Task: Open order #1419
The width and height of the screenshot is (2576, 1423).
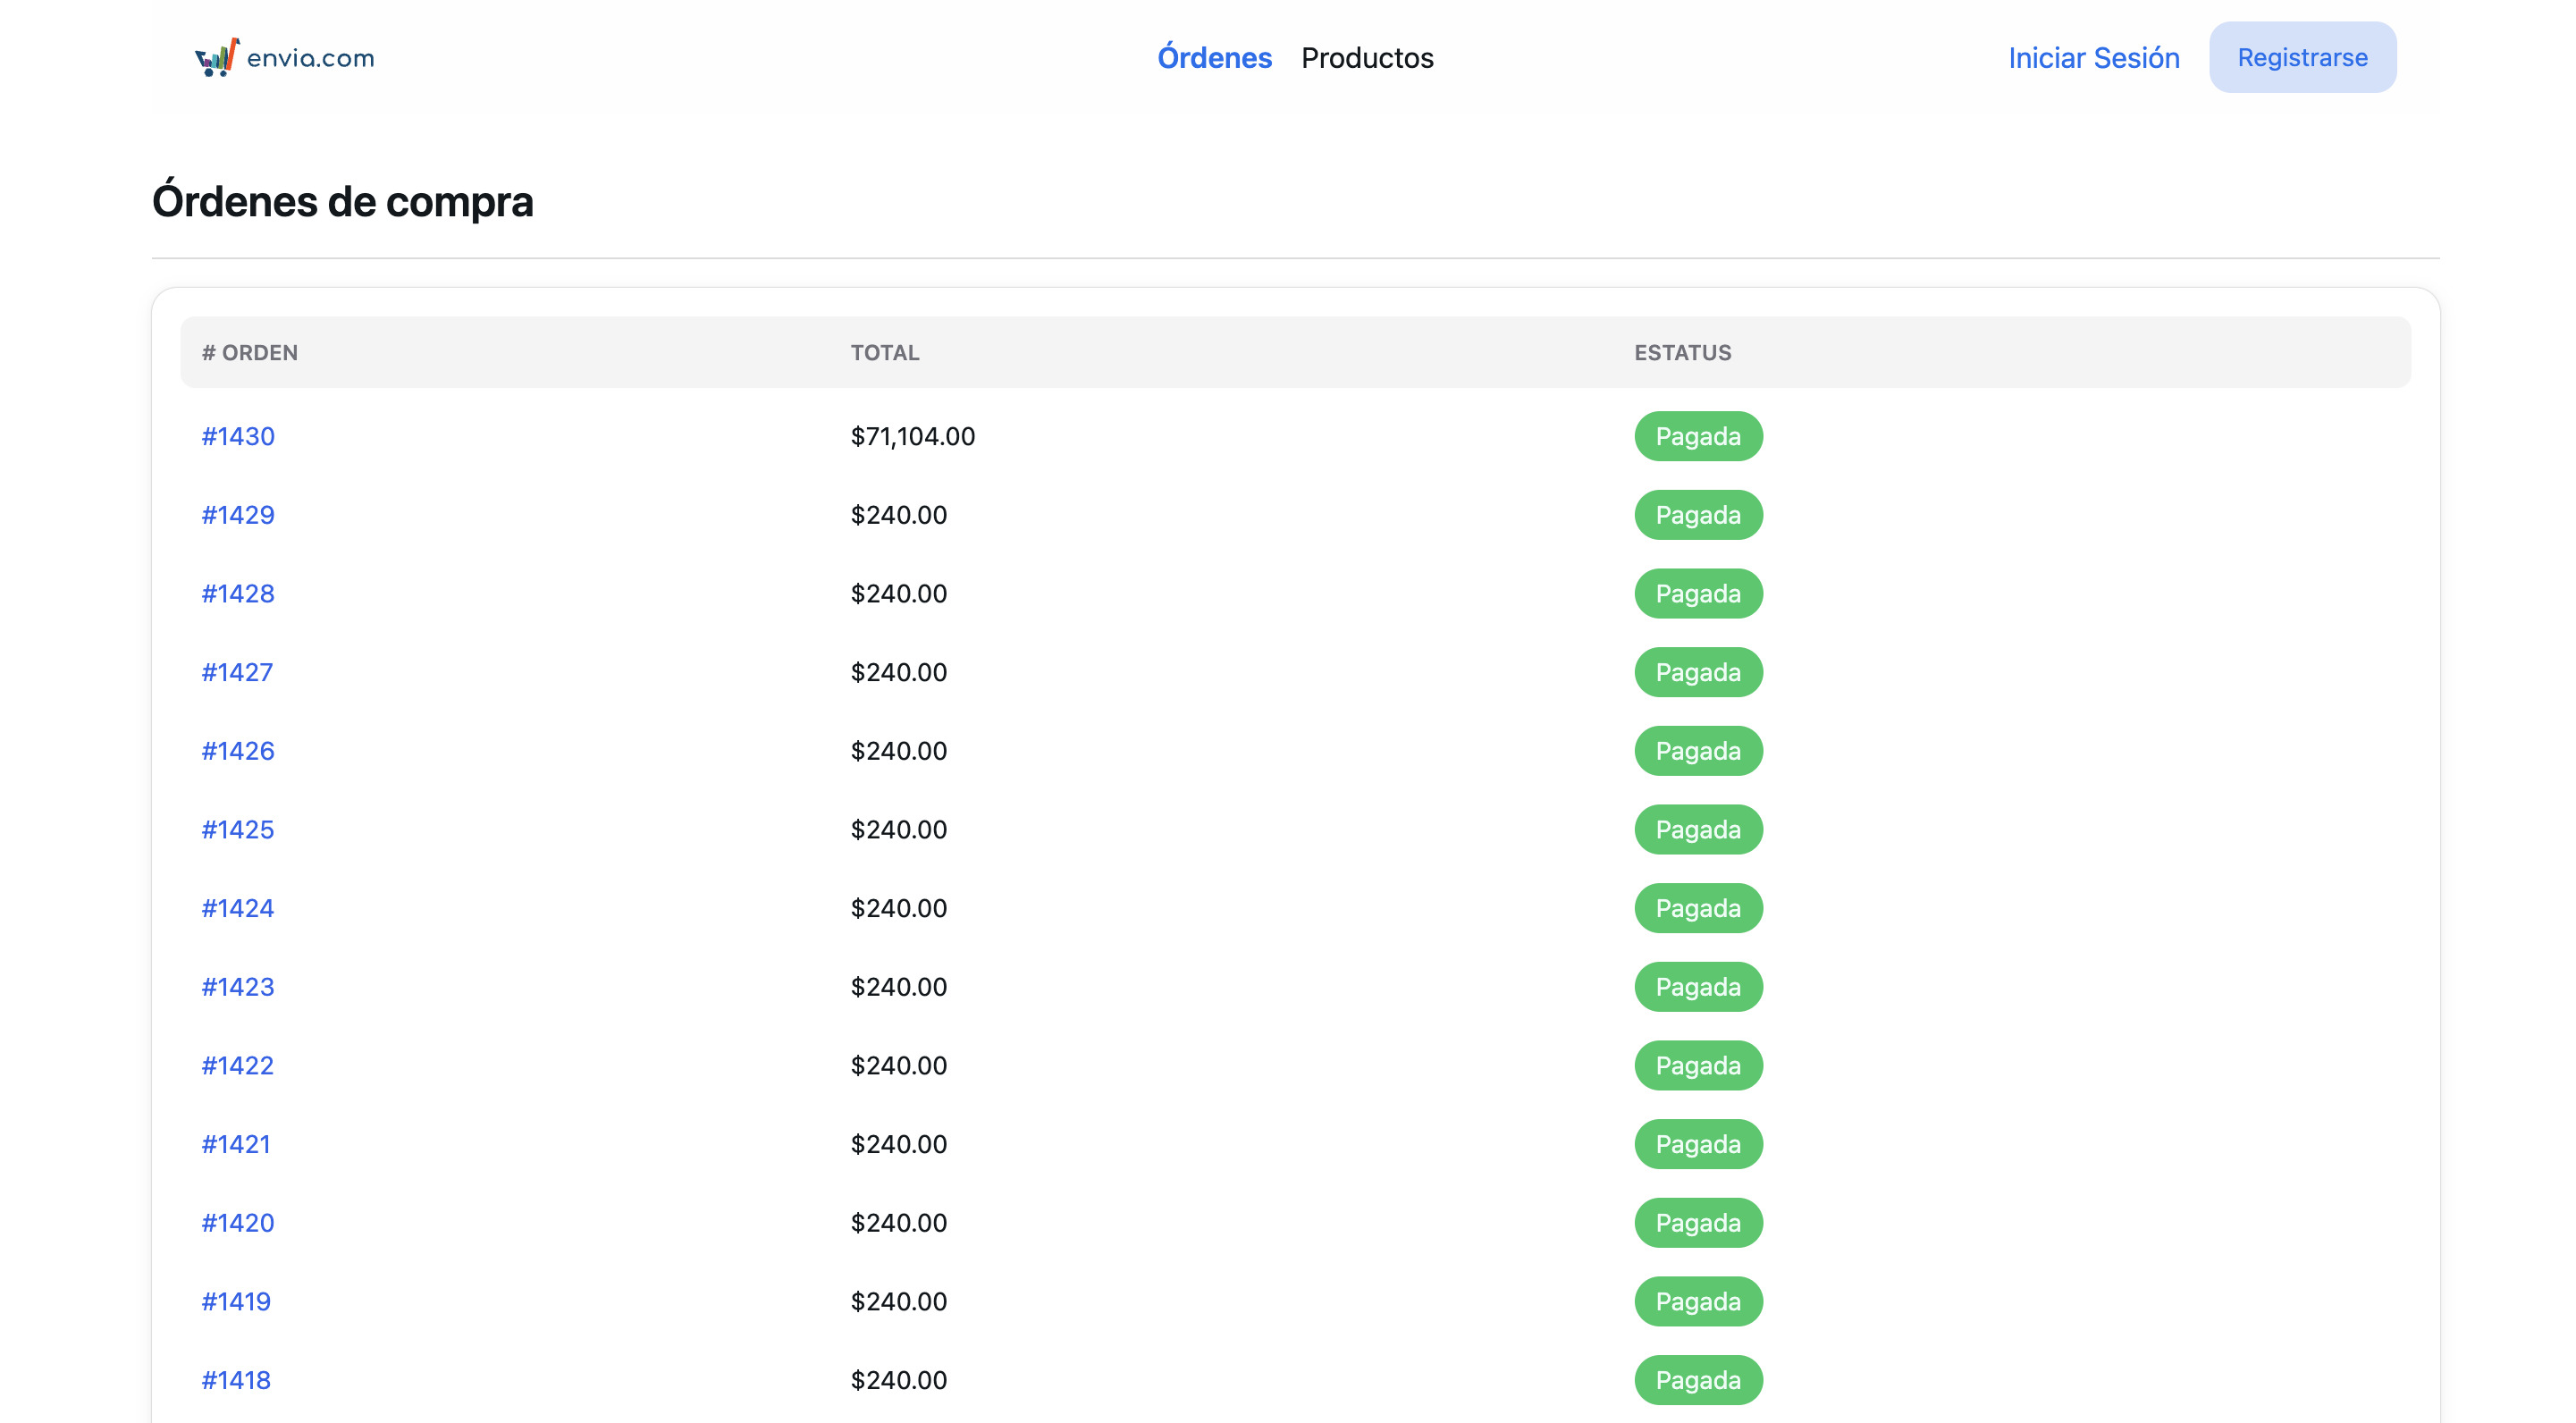Action: (x=236, y=1302)
